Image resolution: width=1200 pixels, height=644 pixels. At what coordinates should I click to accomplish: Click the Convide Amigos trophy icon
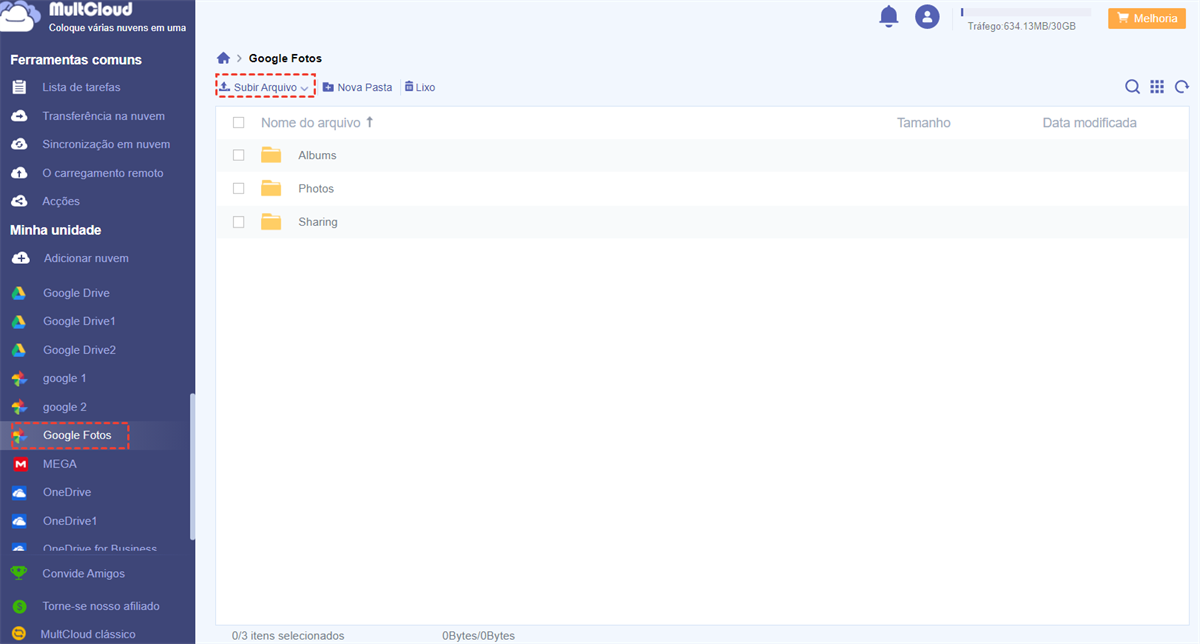[18, 573]
